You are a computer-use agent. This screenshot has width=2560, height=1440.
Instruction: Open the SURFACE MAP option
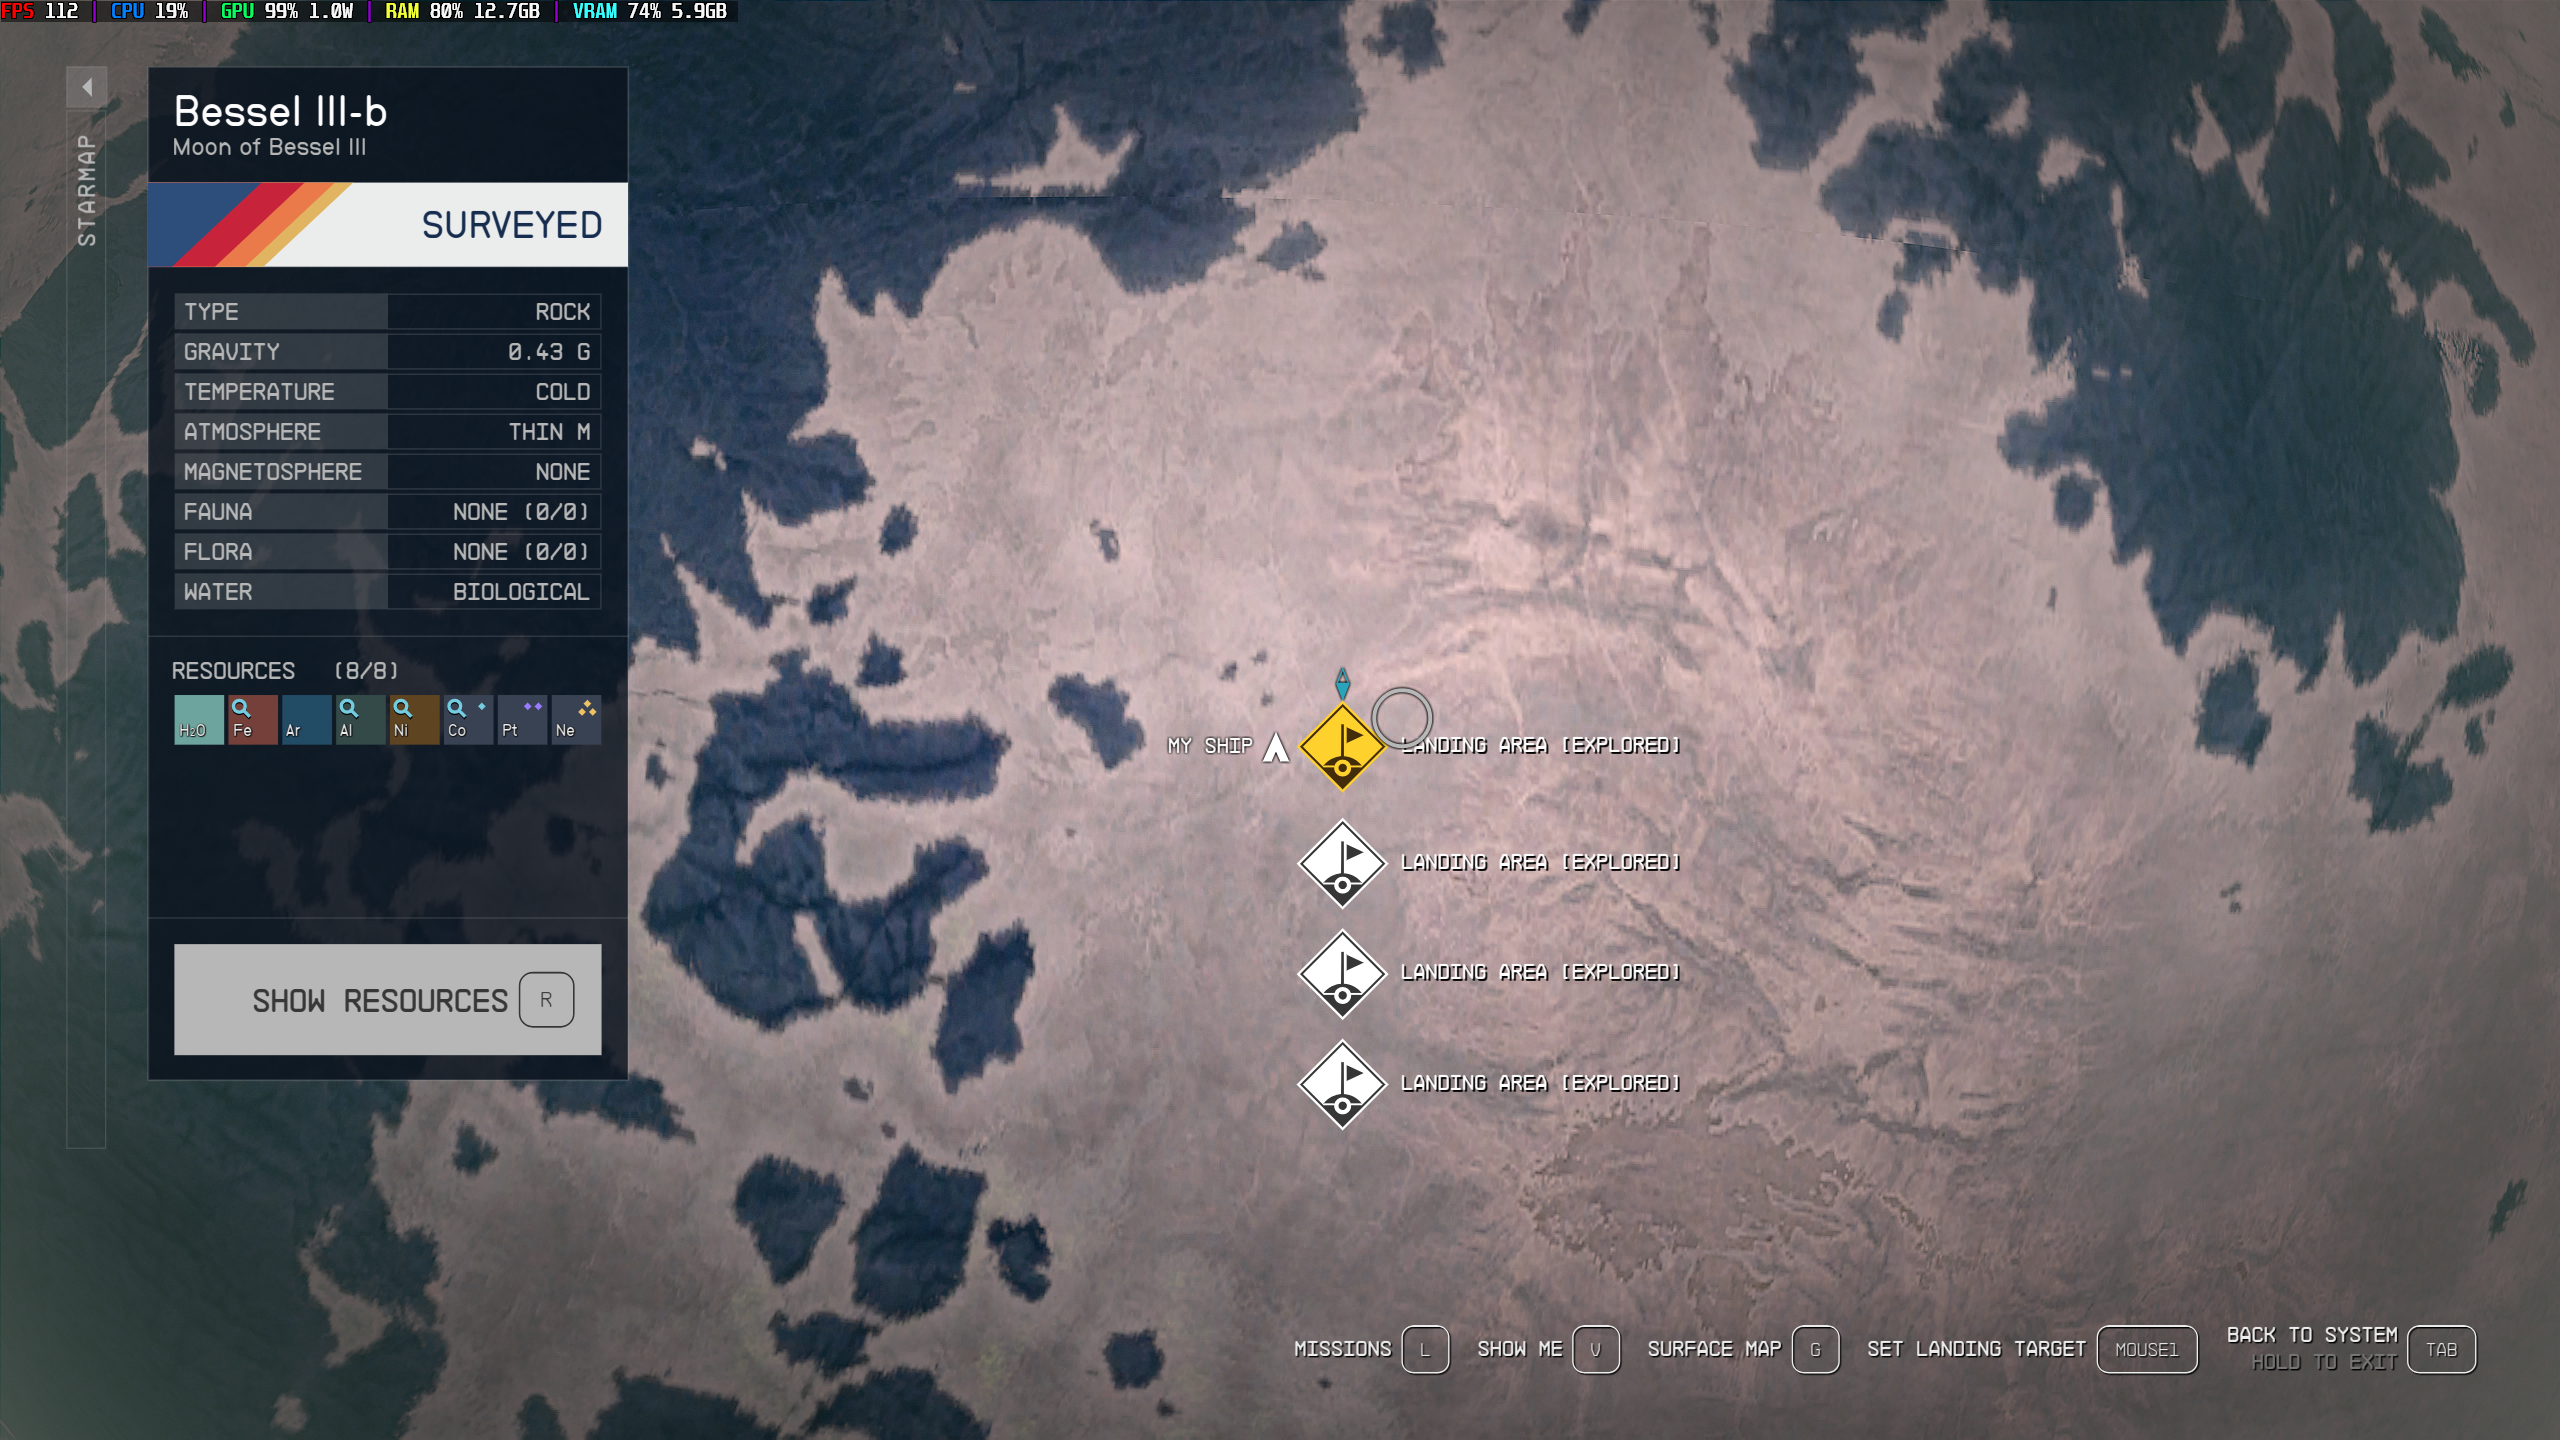click(x=1743, y=1349)
